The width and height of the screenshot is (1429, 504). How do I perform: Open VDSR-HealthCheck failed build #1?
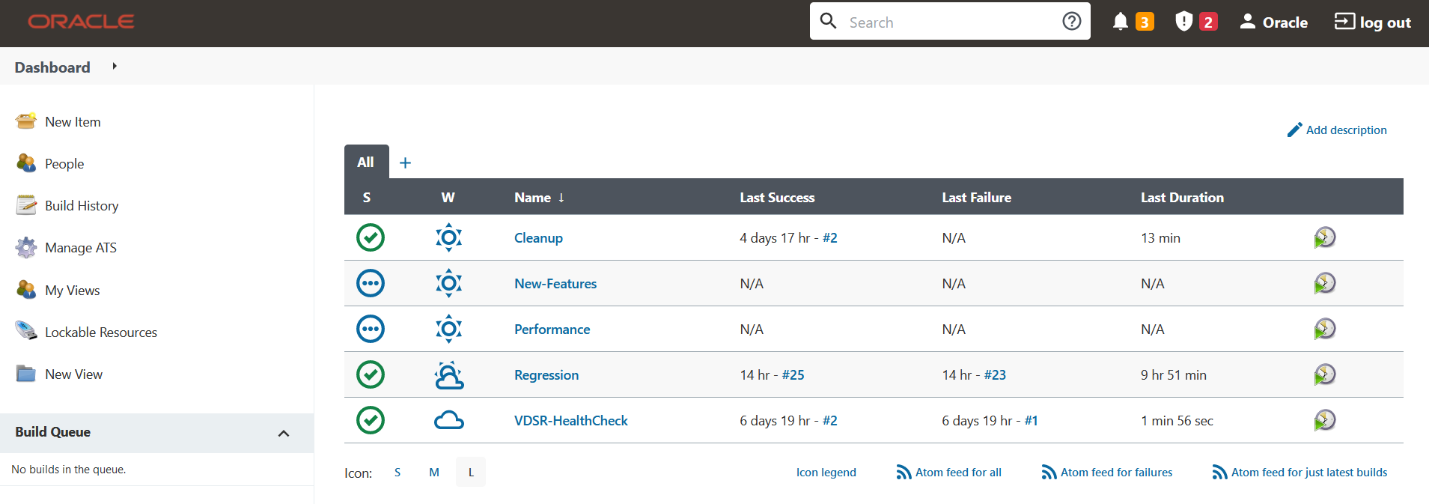[x=1031, y=421]
